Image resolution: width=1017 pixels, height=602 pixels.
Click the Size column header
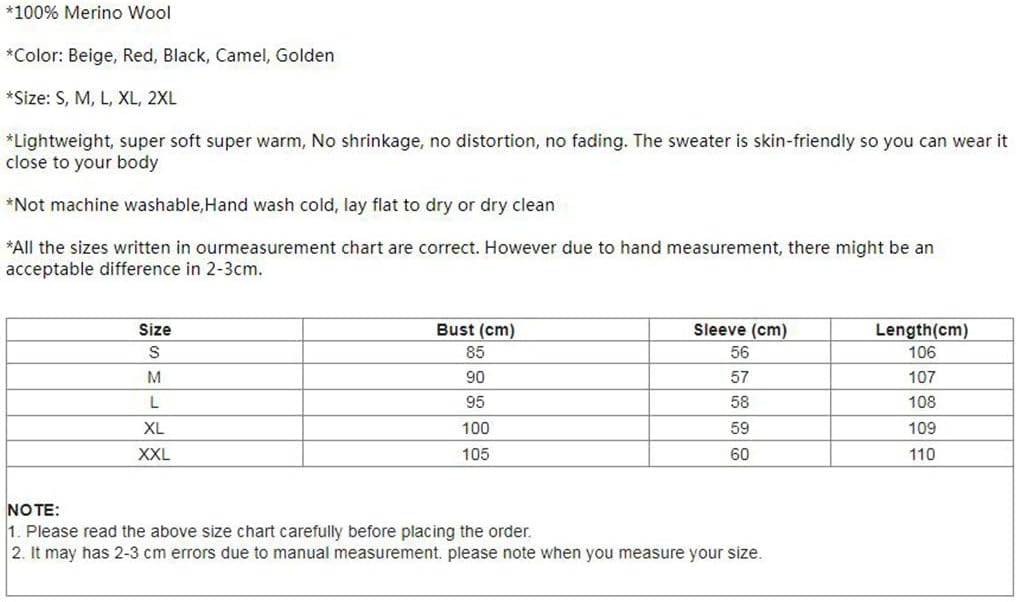click(x=154, y=330)
